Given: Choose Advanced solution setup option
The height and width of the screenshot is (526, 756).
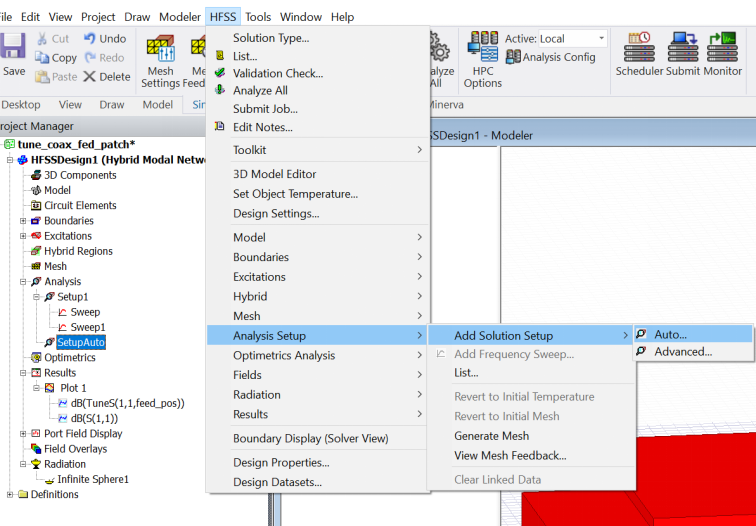Looking at the screenshot, I should pyautogui.click(x=682, y=352).
